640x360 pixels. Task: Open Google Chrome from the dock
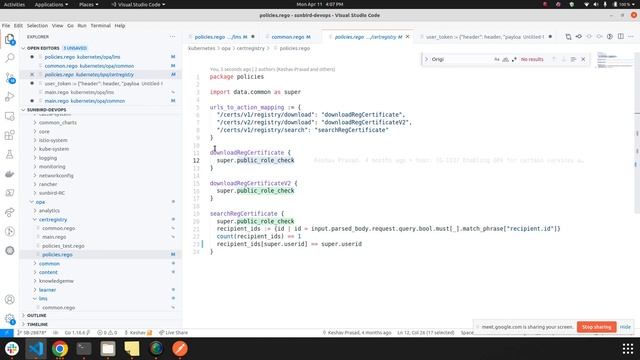click(x=60, y=349)
